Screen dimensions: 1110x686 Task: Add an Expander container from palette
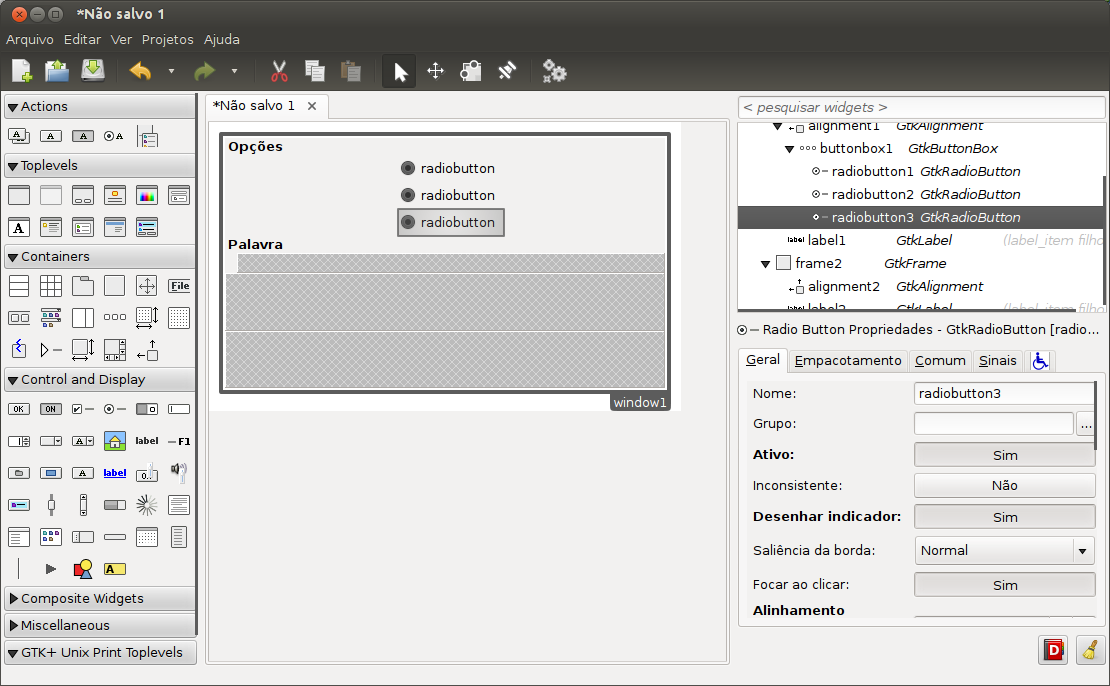point(51,349)
